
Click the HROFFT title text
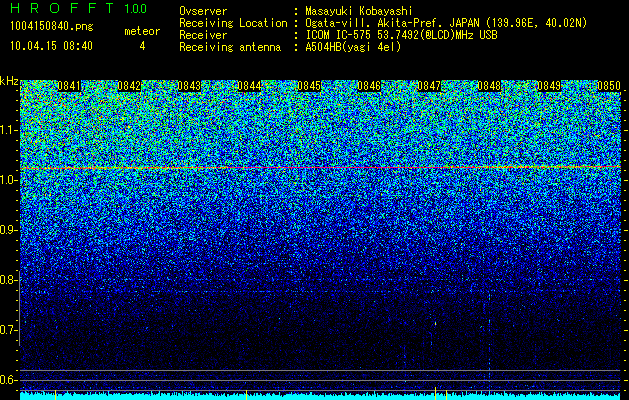click(x=62, y=8)
